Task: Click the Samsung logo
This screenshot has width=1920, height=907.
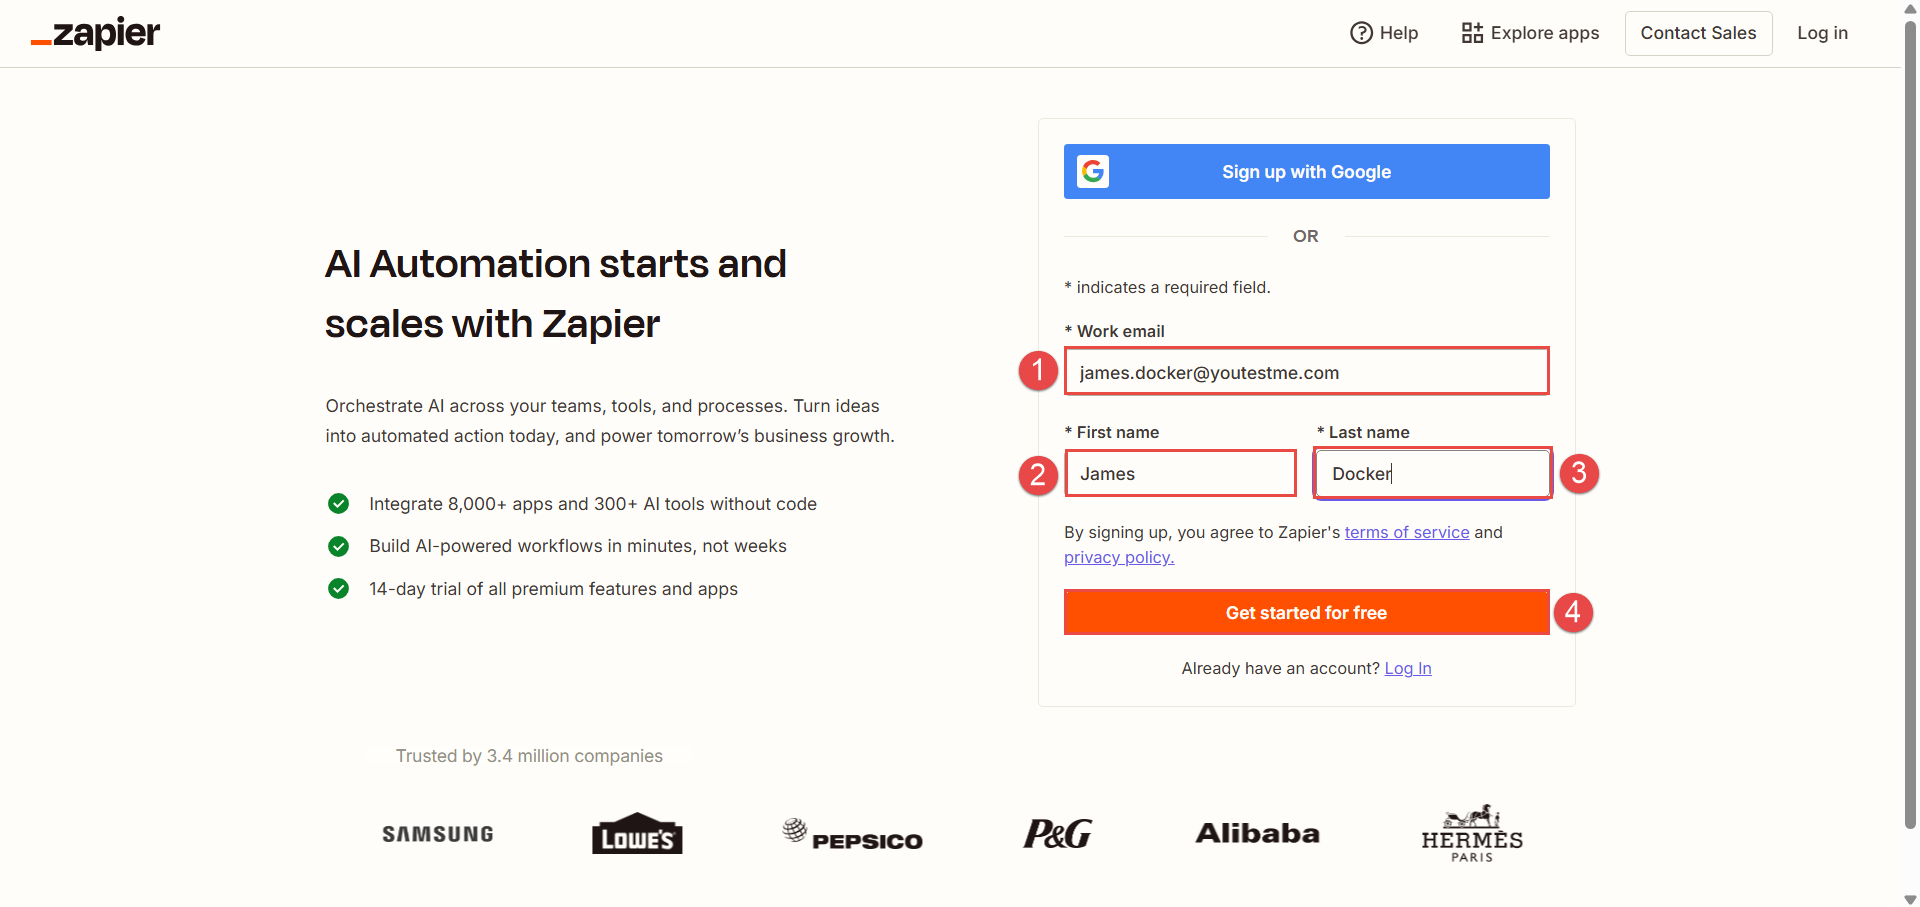Action: pyautogui.click(x=438, y=834)
